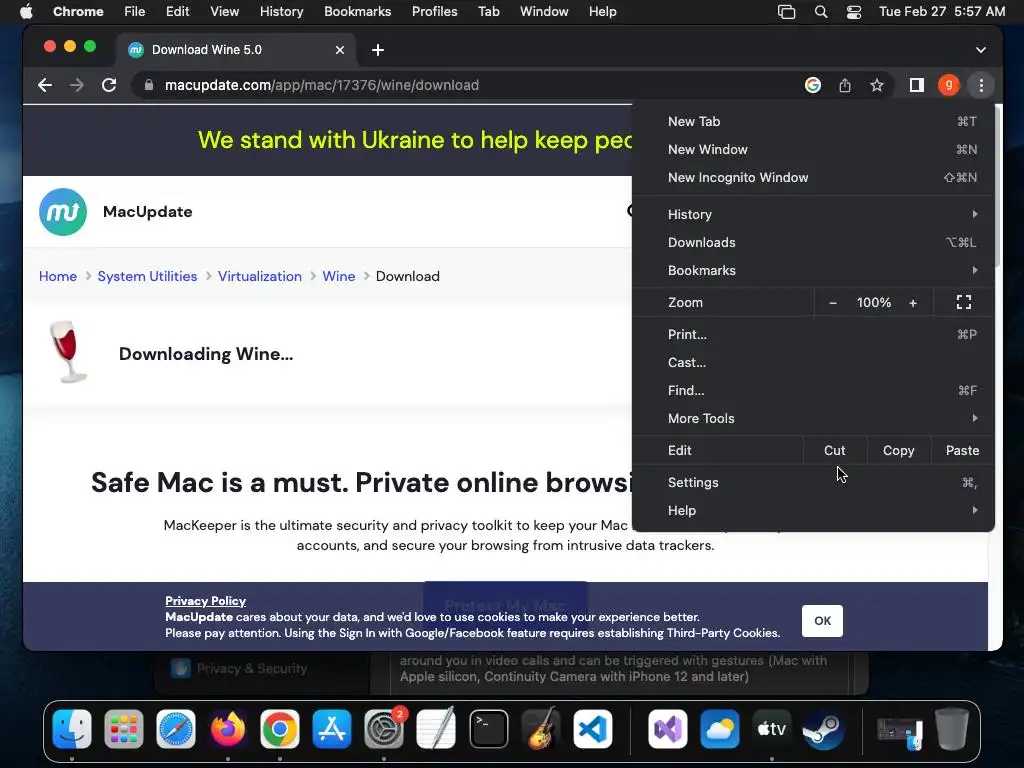Viewport: 1024px width, 768px height.
Task: Close the Chrome three-dot menu button
Action: pos(981,85)
